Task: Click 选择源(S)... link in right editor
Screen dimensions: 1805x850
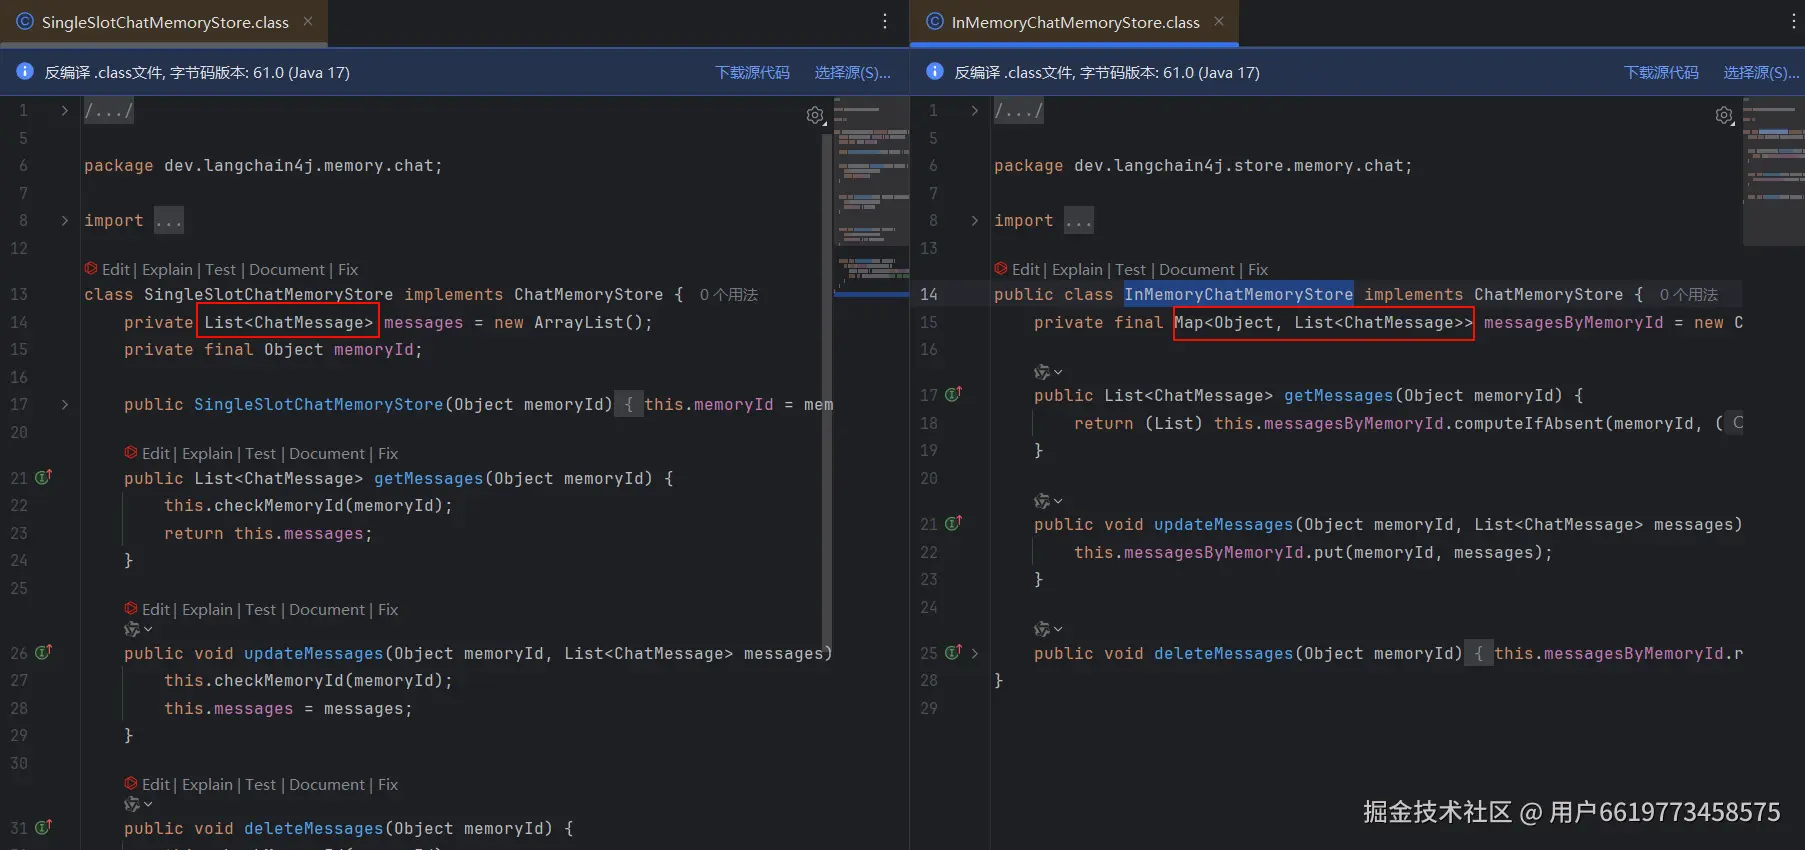Action: click(x=1761, y=72)
